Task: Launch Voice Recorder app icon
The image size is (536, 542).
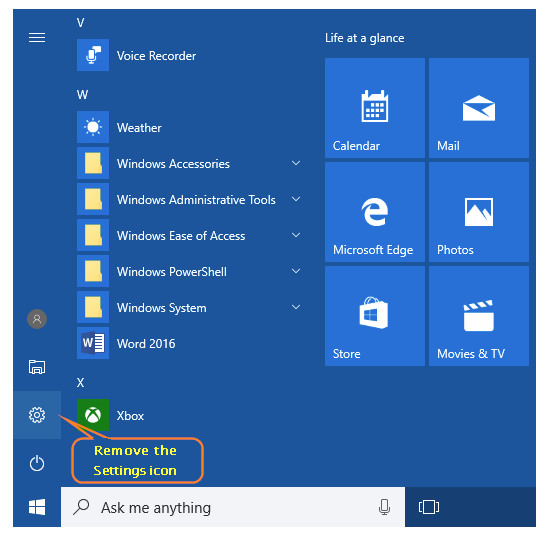Action: (93, 55)
